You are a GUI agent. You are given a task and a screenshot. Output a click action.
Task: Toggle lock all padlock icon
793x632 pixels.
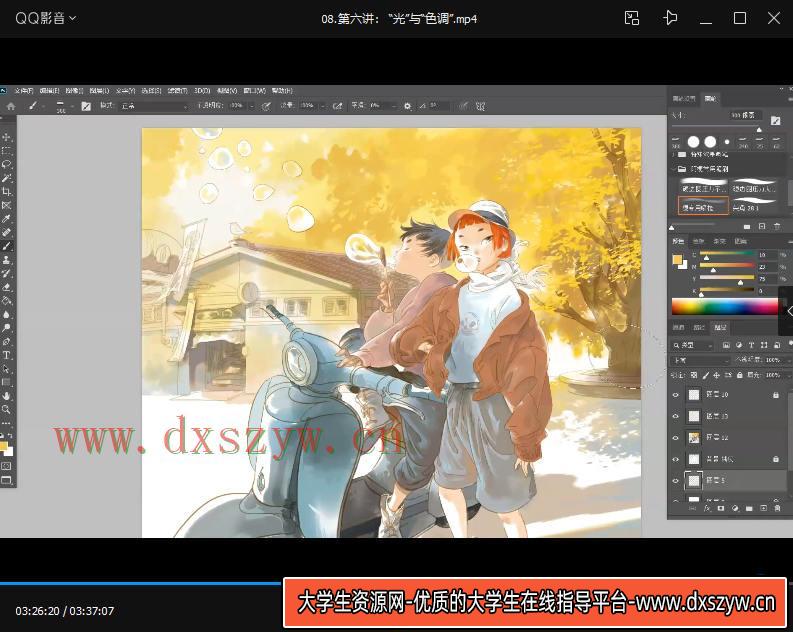coord(739,375)
